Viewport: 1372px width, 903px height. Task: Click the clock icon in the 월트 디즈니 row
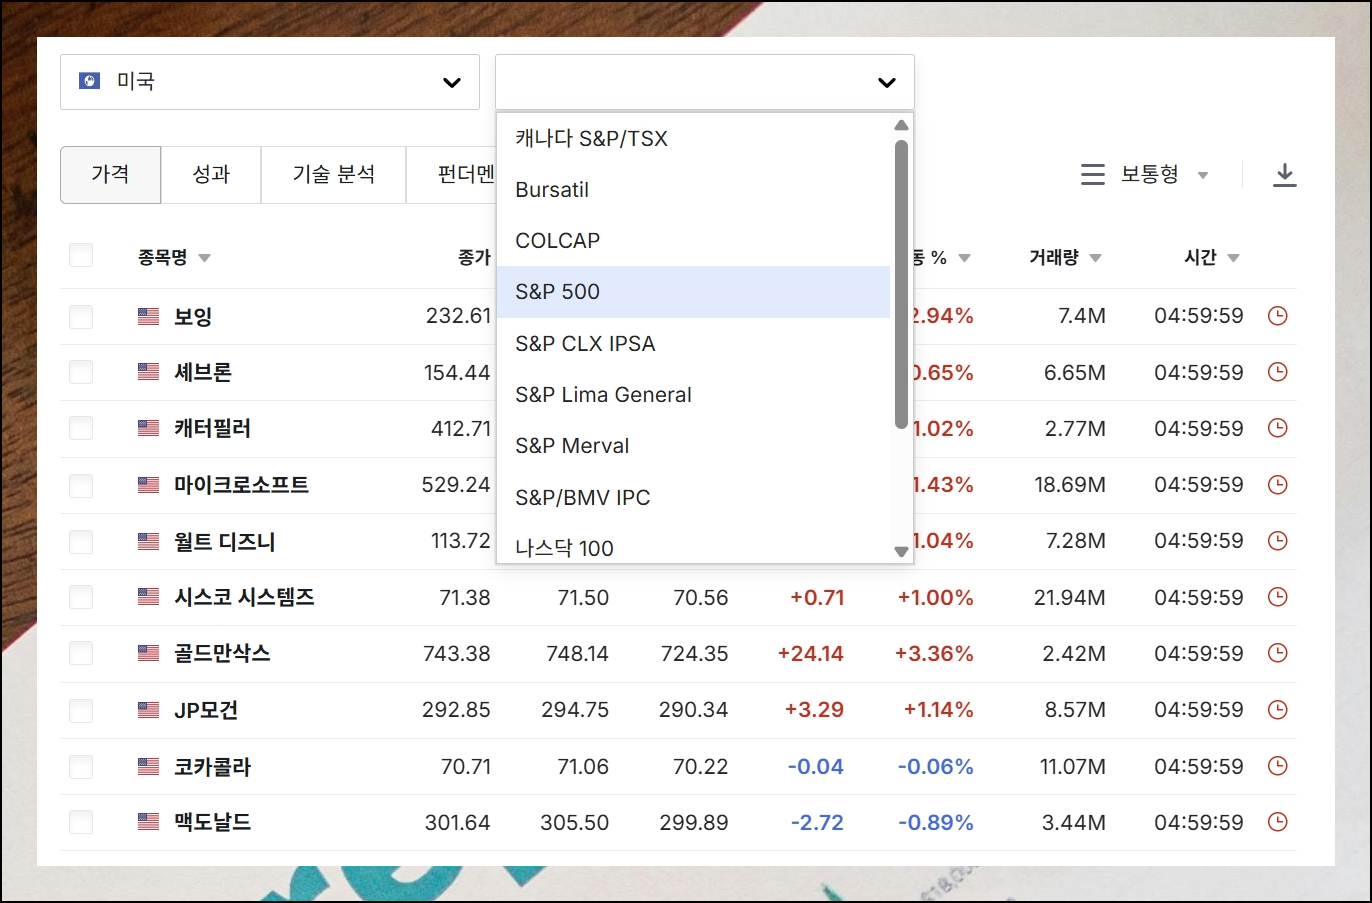pos(1277,541)
